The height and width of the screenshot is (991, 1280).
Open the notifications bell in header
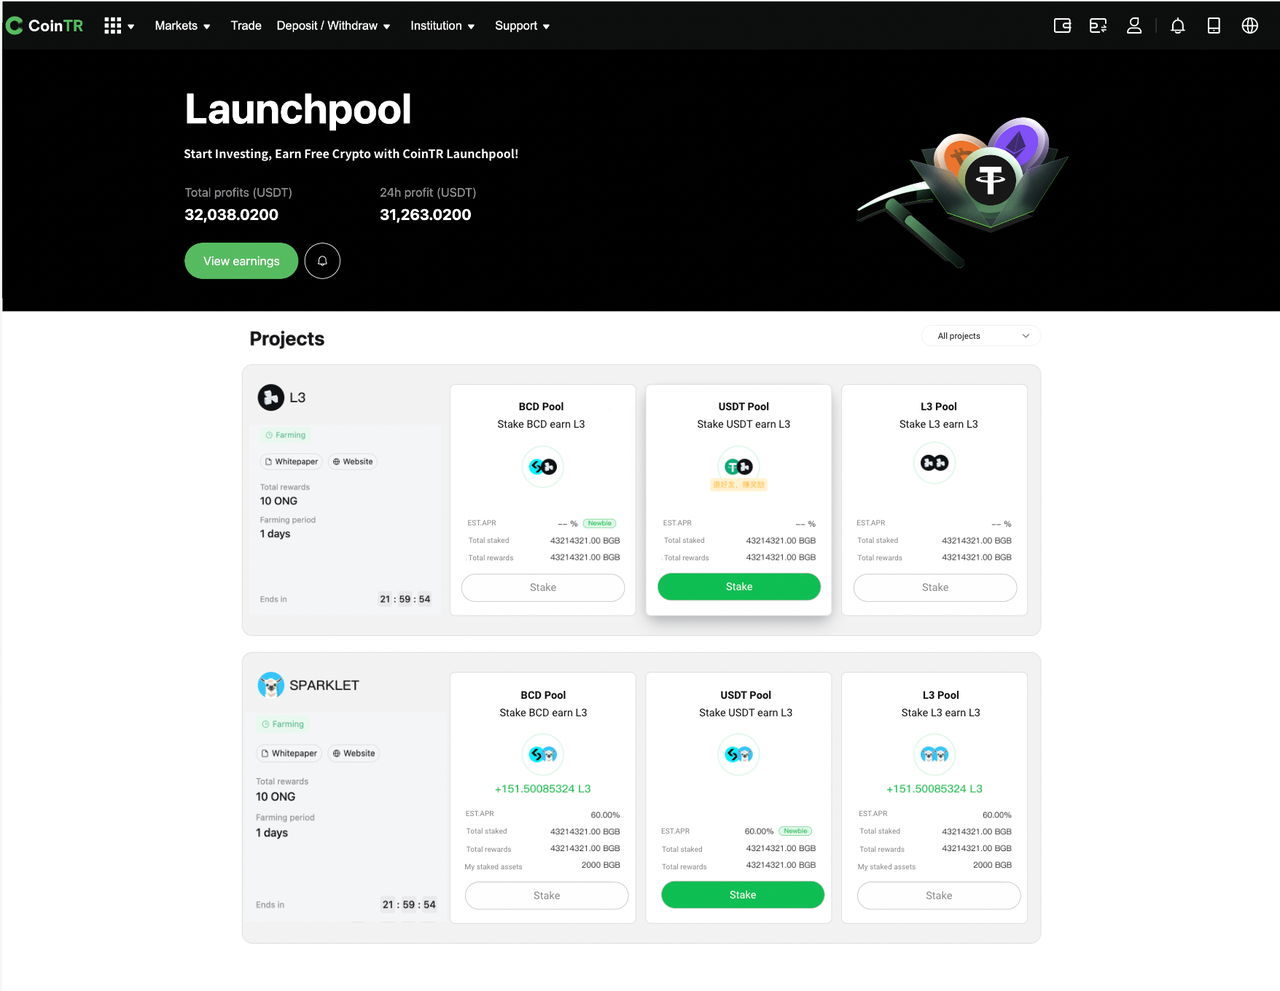click(x=1178, y=26)
